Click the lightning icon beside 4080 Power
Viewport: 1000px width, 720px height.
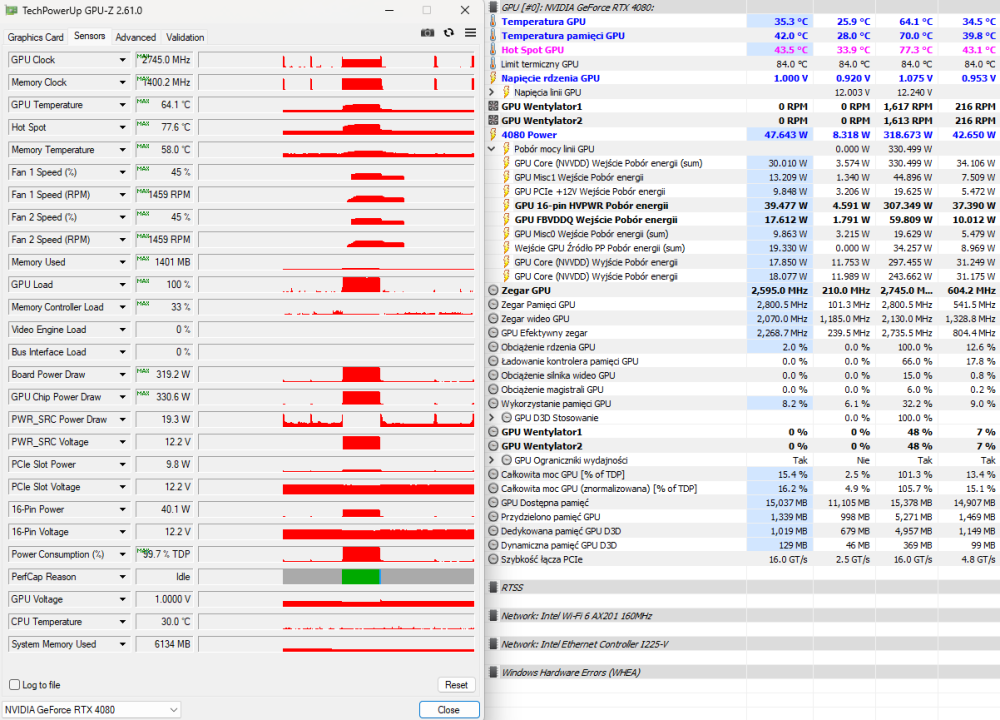click(493, 135)
